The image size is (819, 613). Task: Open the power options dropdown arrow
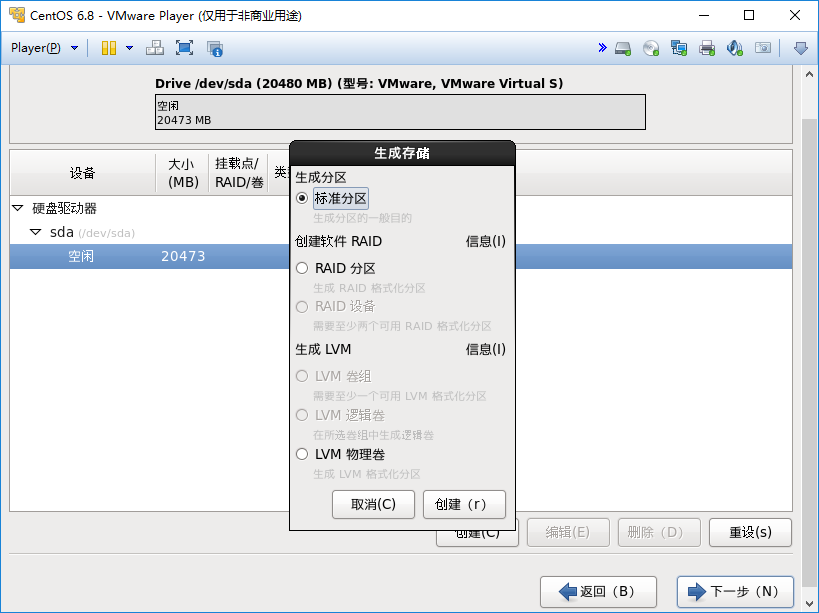click(x=130, y=48)
